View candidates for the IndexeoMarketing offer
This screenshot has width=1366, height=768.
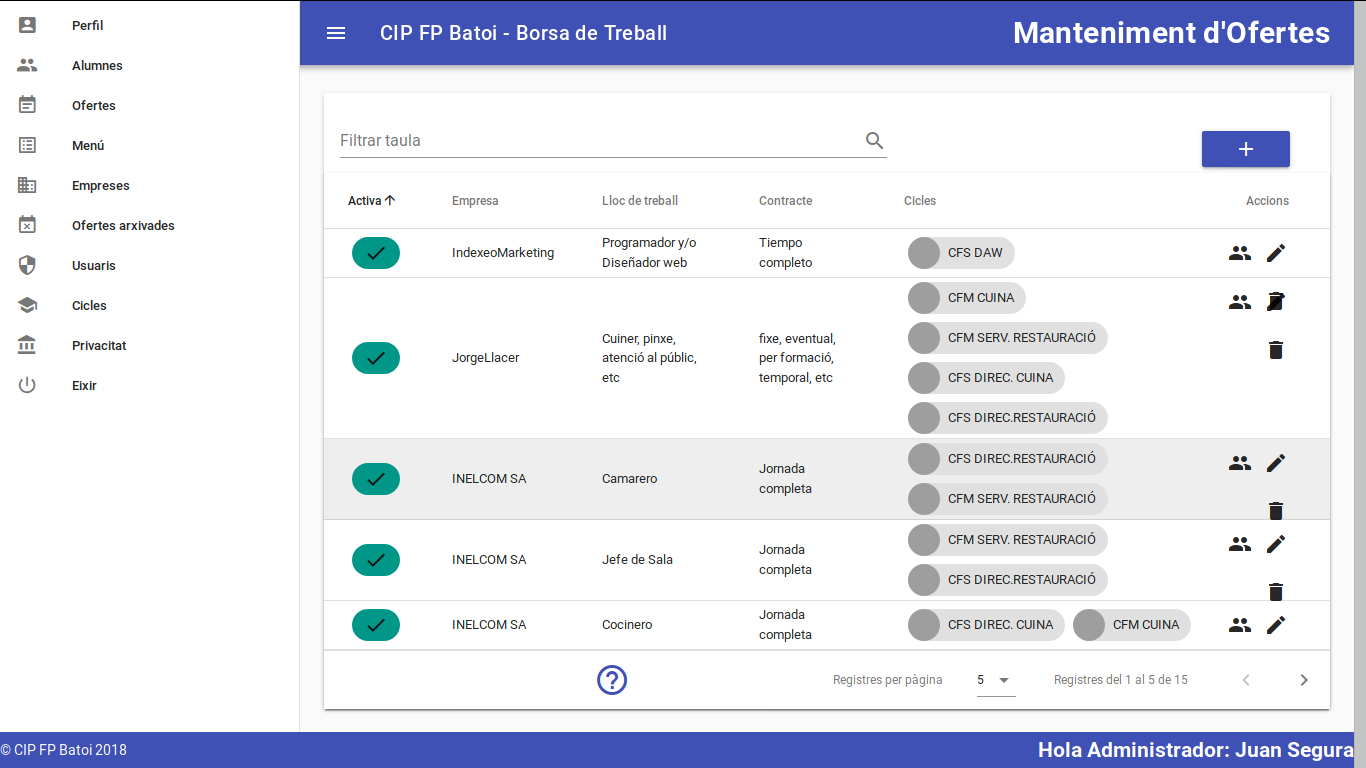pyautogui.click(x=1240, y=253)
